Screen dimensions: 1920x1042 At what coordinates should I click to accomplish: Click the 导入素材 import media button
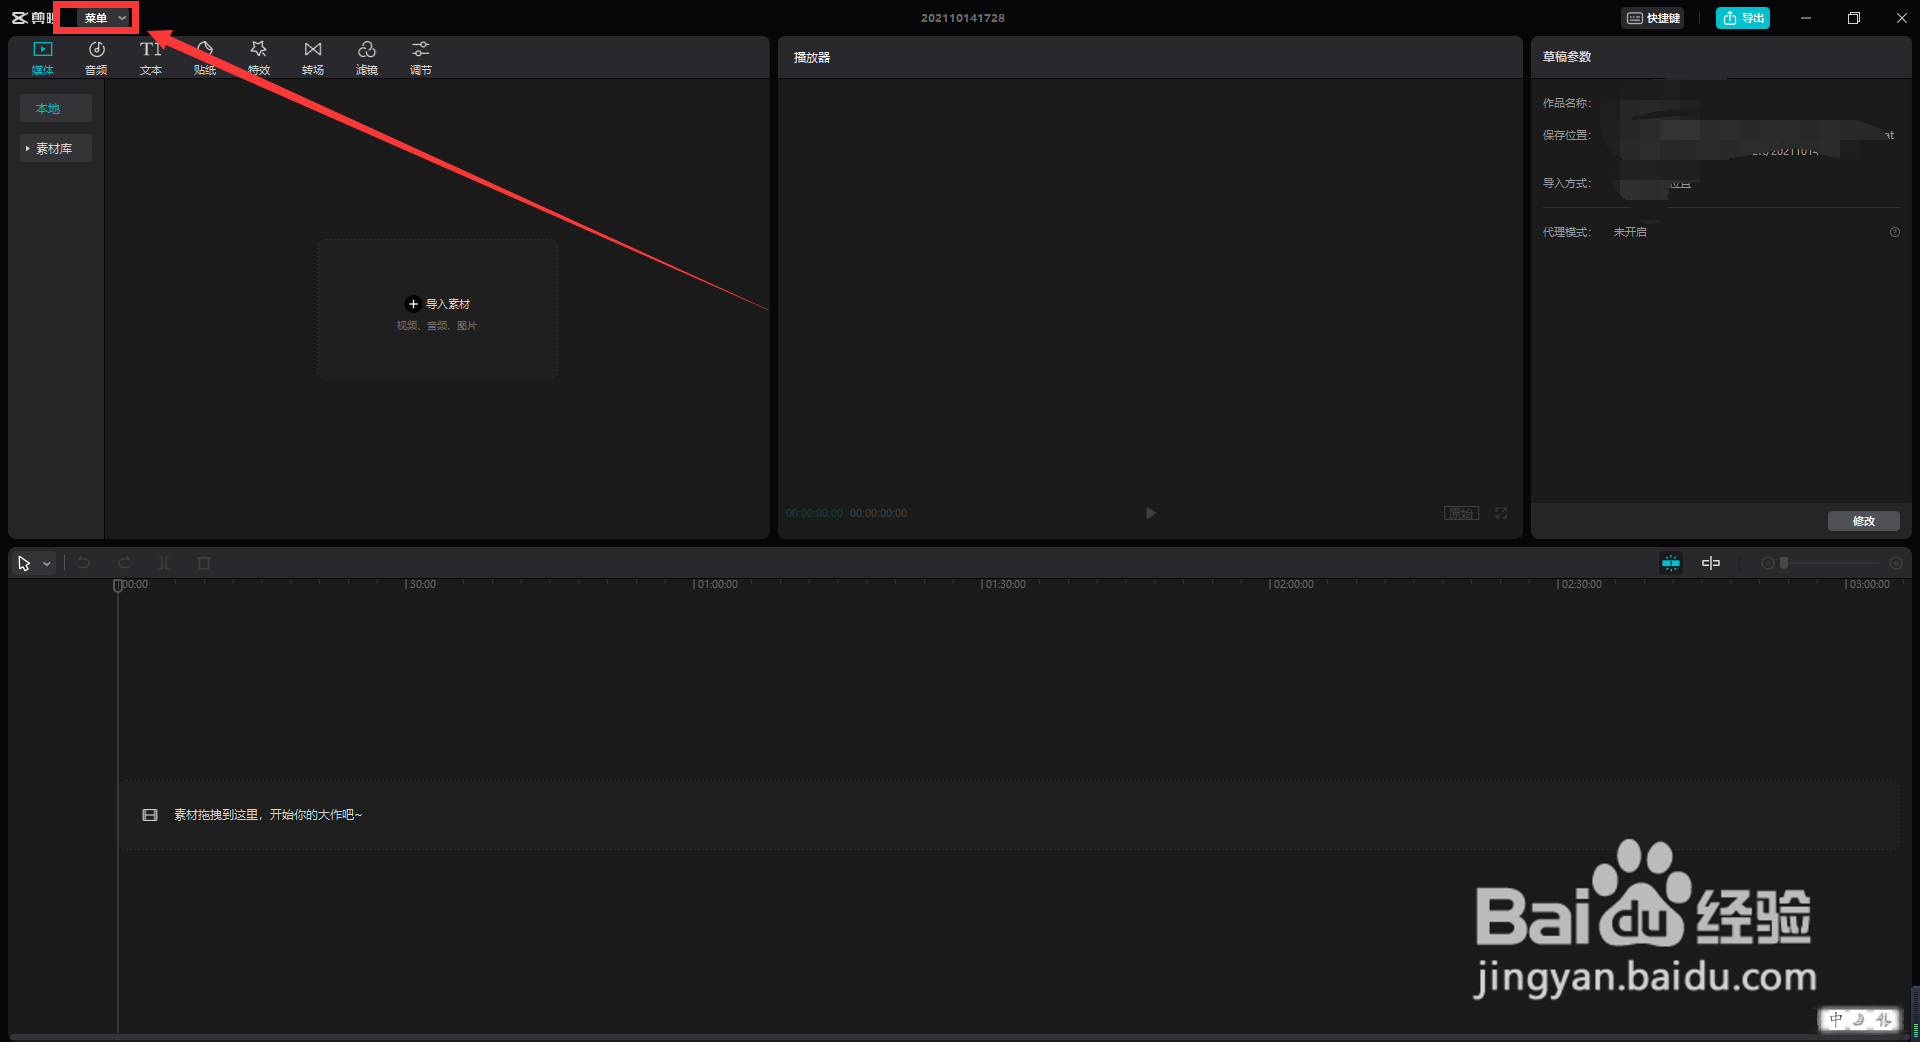coord(438,304)
